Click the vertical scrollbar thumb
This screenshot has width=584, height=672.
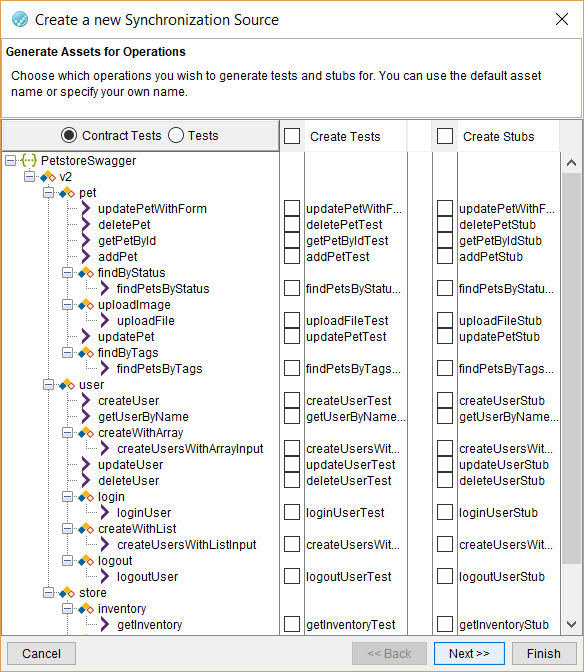(x=571, y=368)
